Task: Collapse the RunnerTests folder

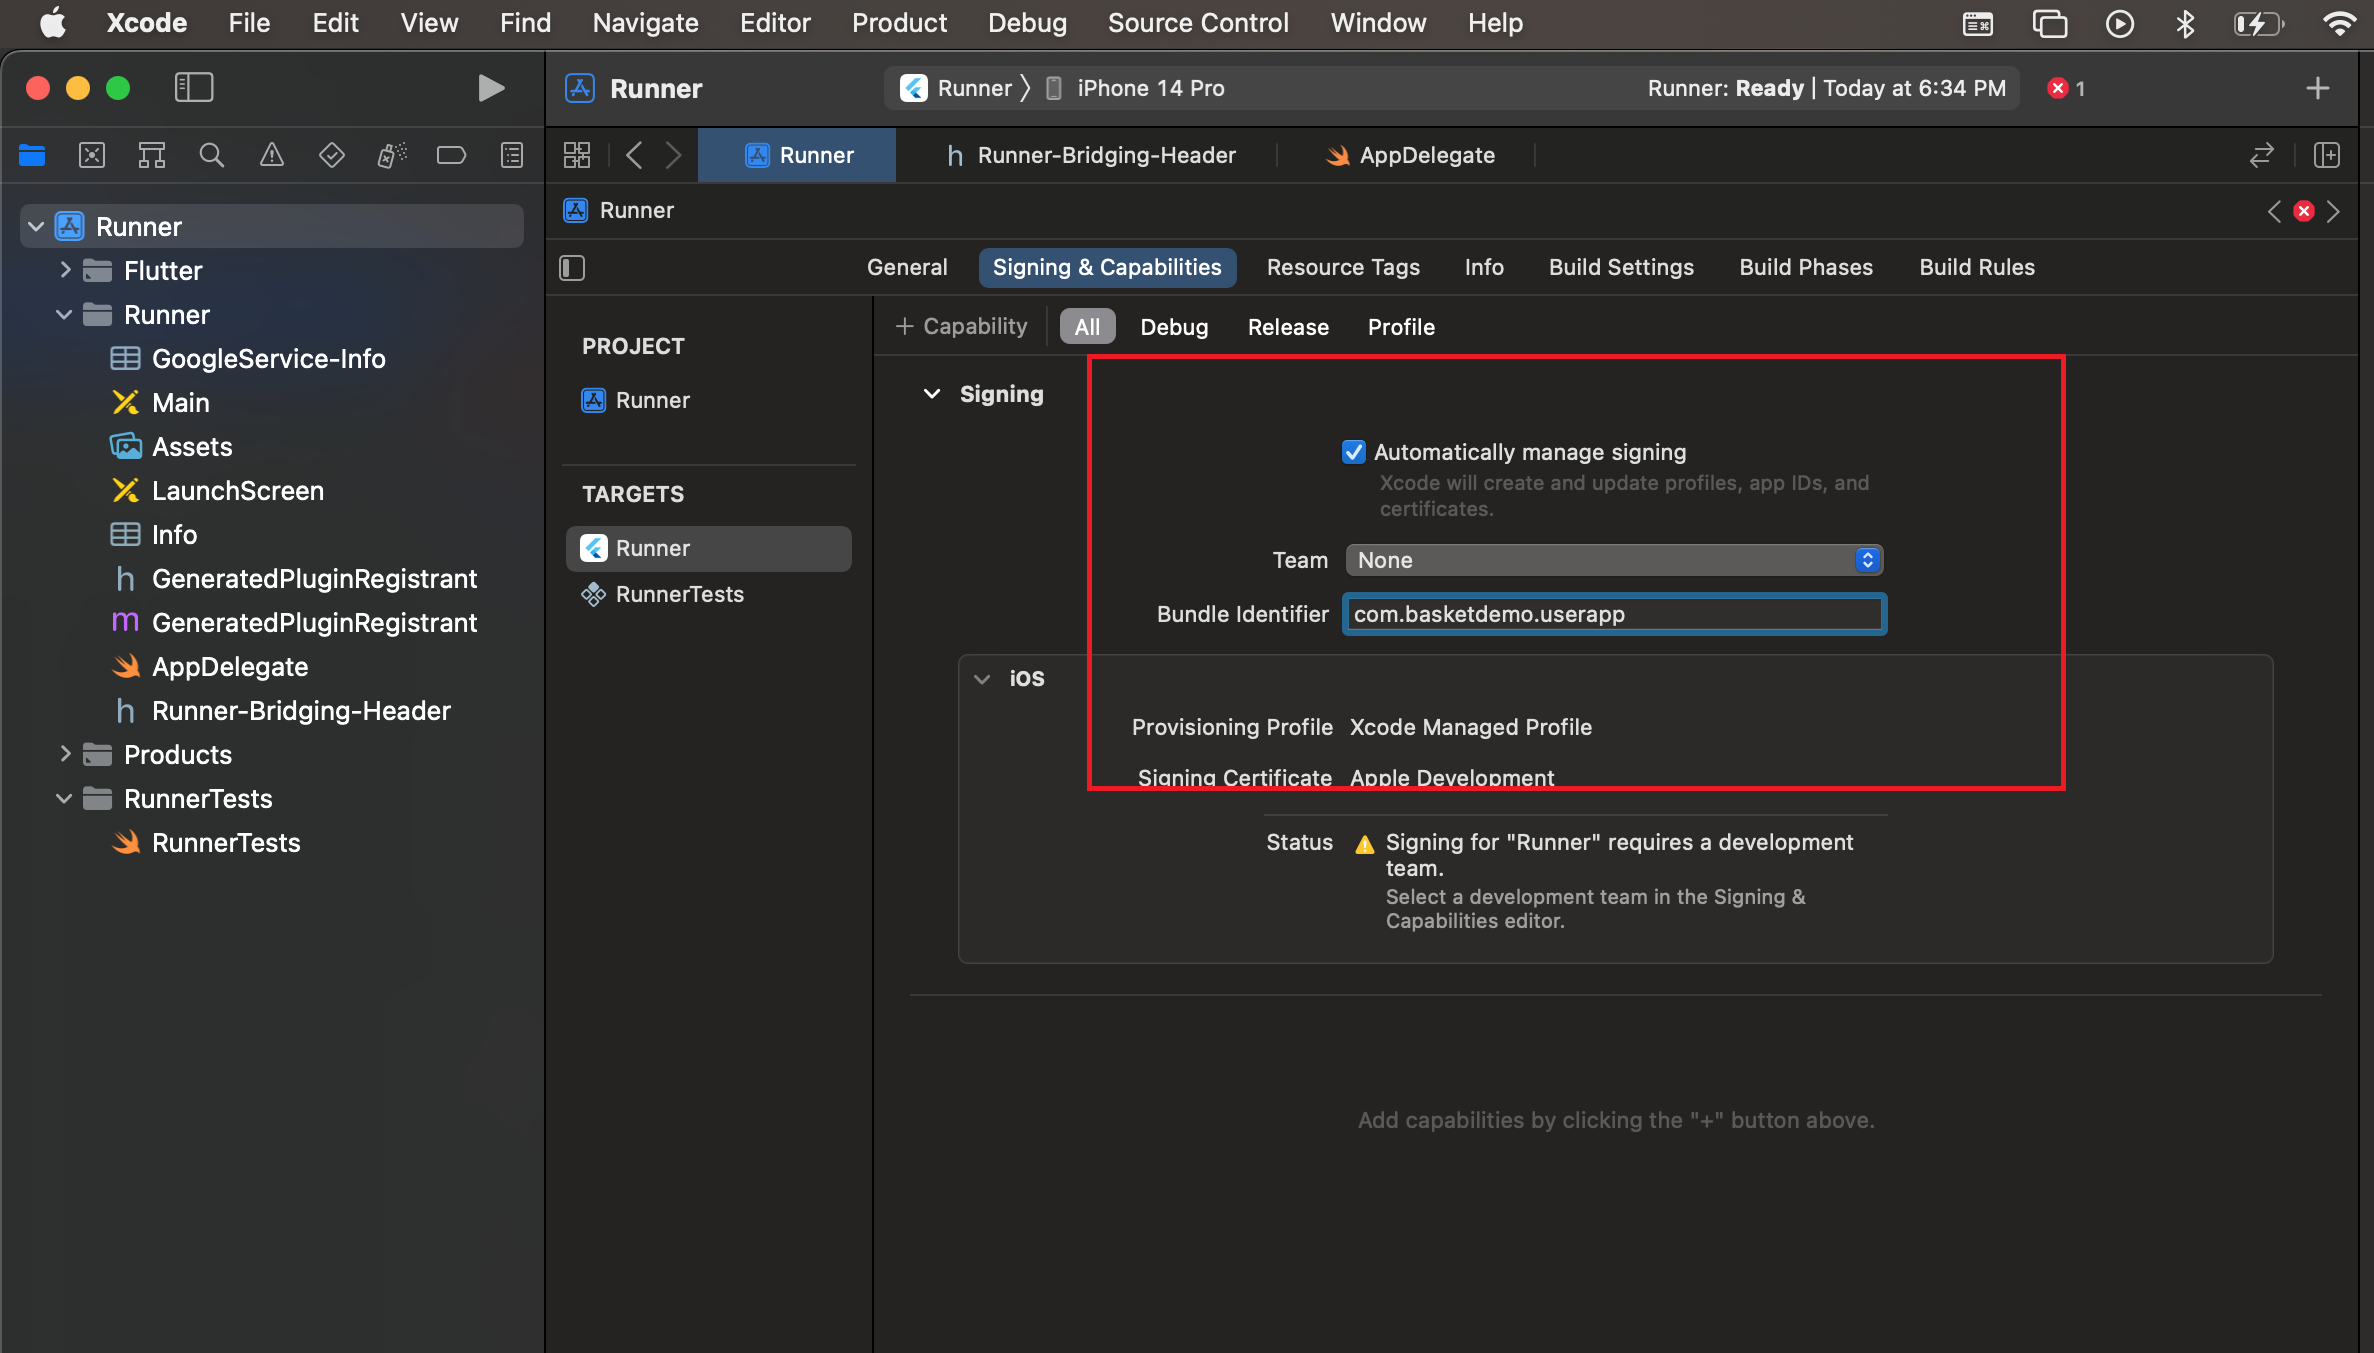Action: [x=64, y=799]
